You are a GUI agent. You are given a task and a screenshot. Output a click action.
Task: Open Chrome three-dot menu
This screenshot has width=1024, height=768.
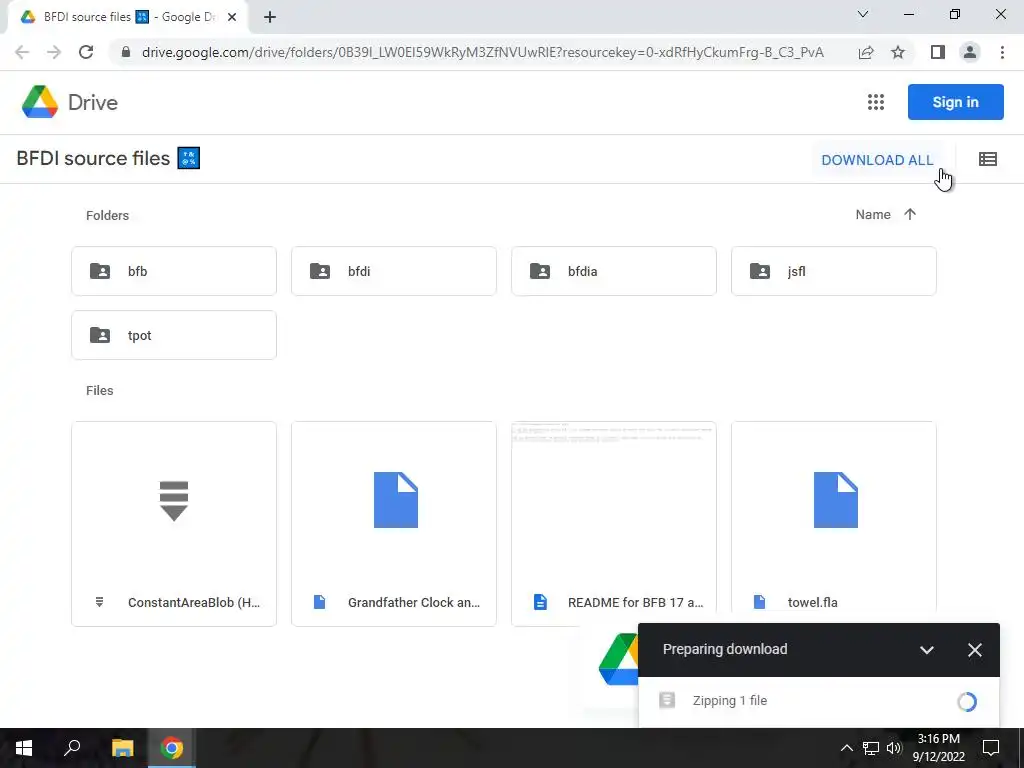(1002, 52)
